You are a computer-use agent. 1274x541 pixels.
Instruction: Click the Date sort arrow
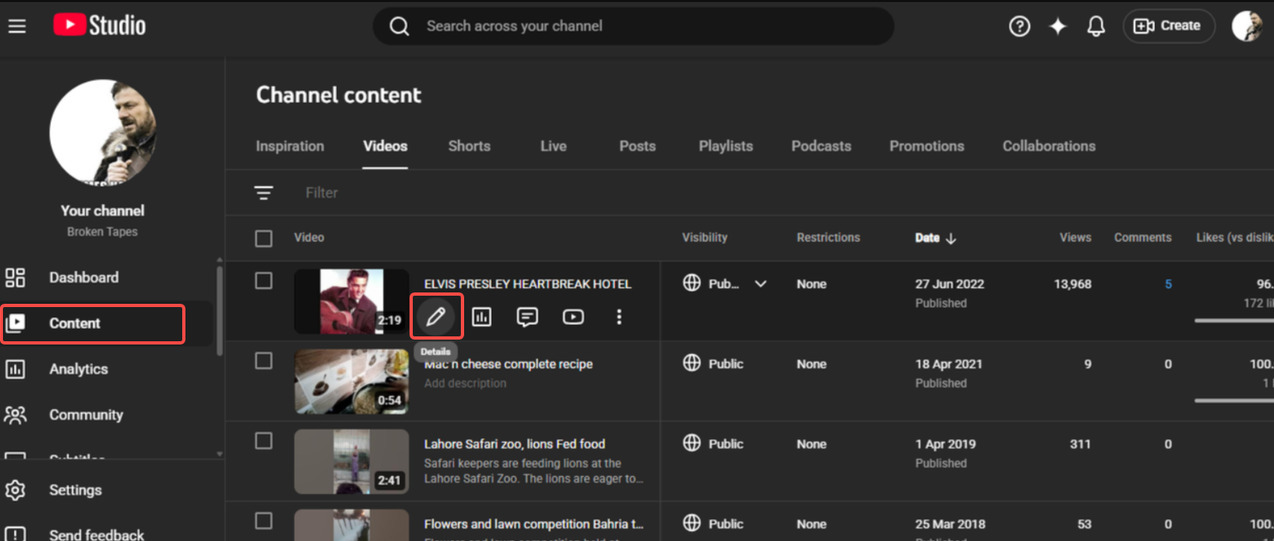[x=951, y=238]
